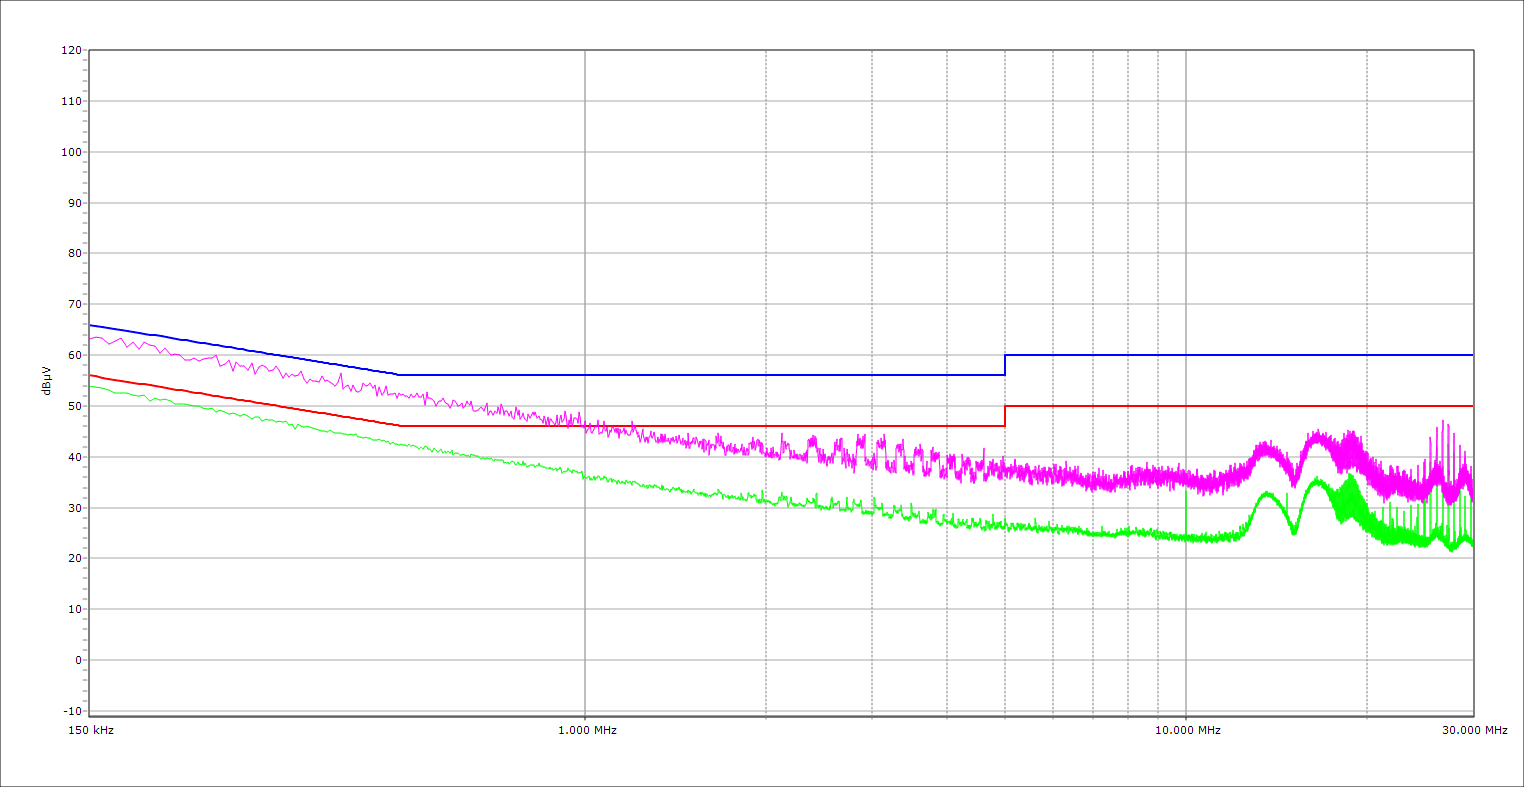Click the red limit line's vertical step
The image size is (1524, 787).
(1005, 416)
